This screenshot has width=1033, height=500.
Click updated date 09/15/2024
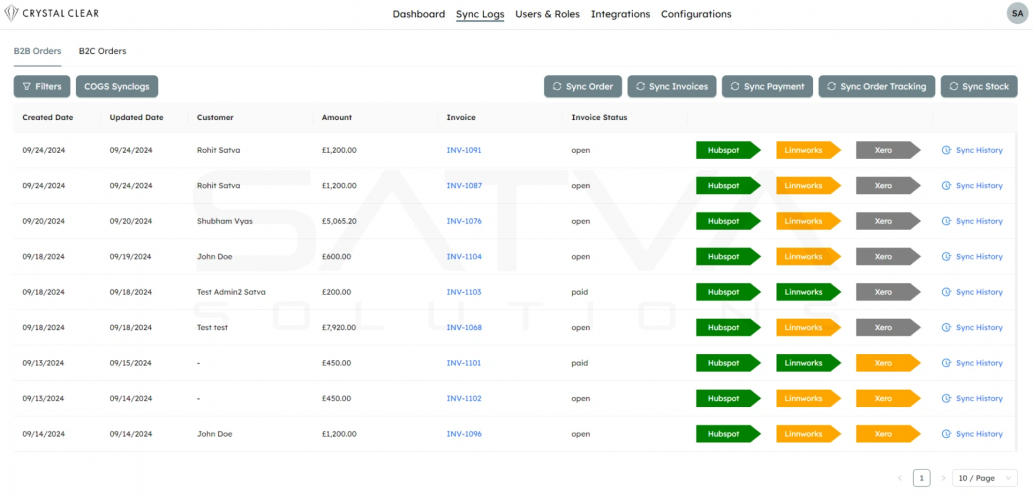coord(131,363)
